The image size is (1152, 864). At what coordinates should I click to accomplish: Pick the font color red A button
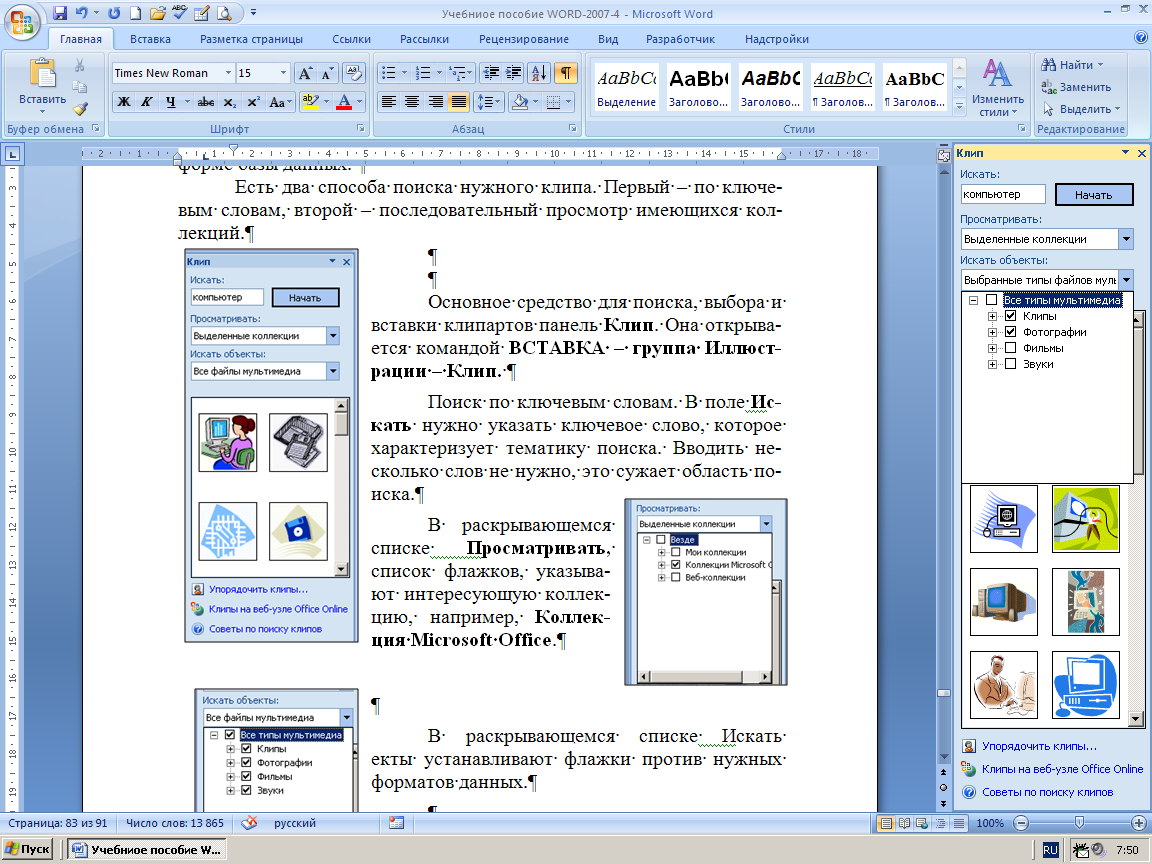(344, 102)
